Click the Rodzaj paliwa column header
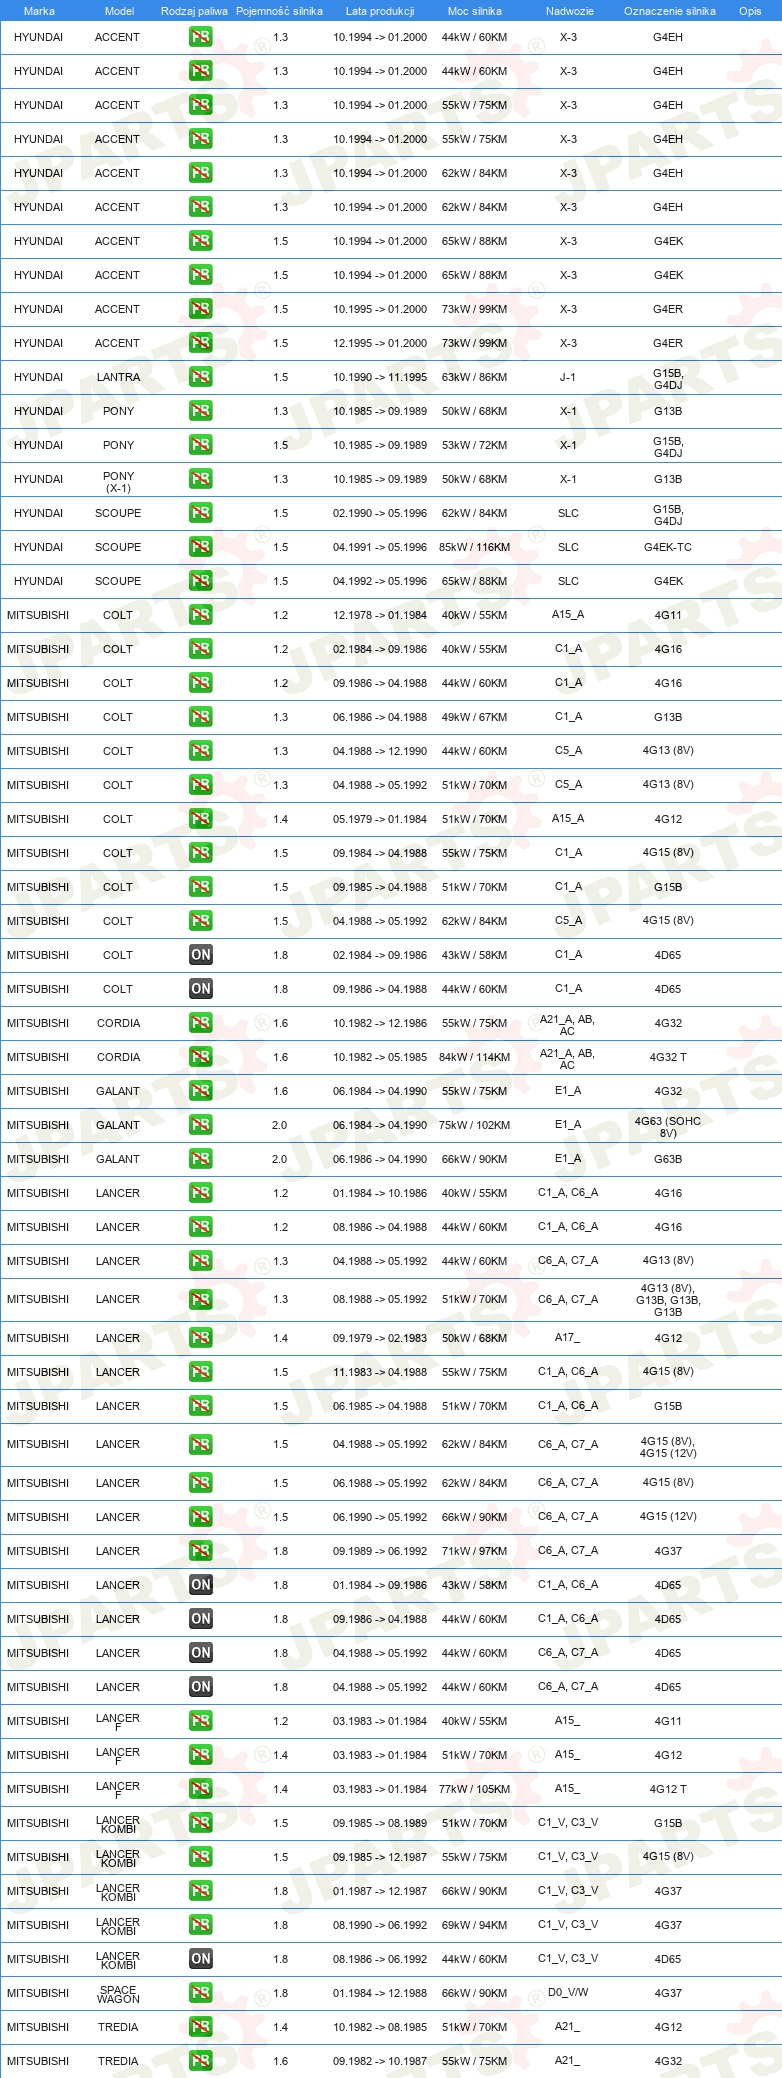Screen dimensions: 782x2078 click(194, 11)
